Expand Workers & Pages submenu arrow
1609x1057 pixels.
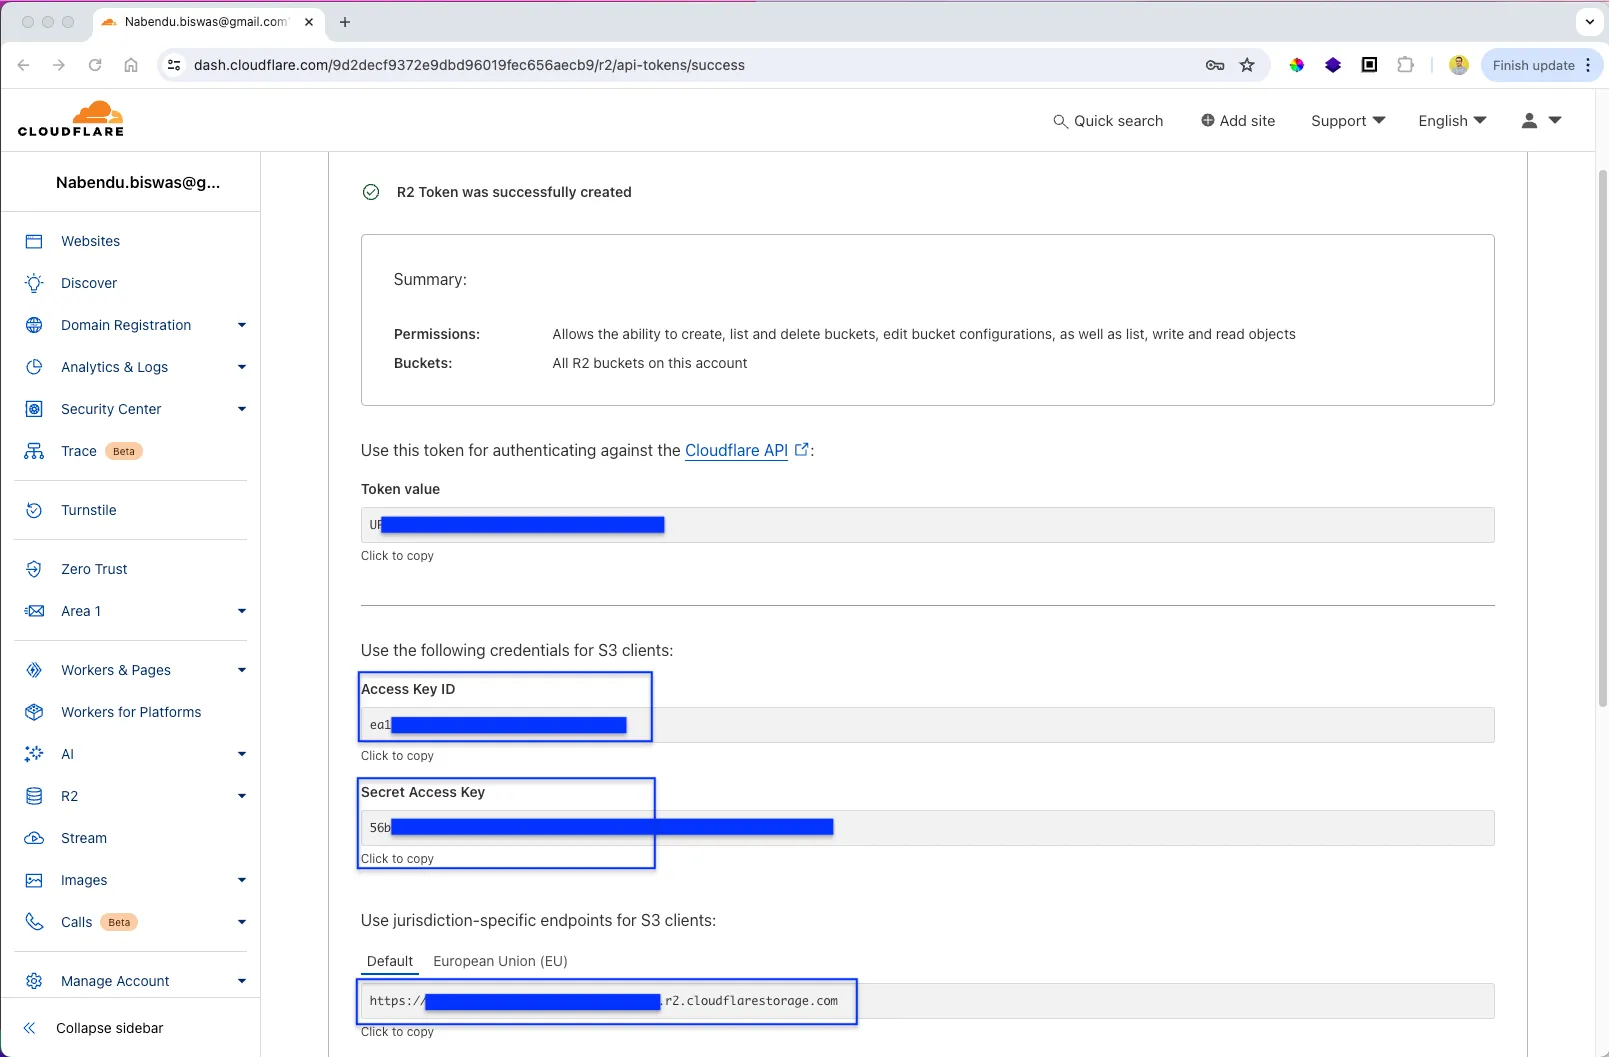(241, 670)
